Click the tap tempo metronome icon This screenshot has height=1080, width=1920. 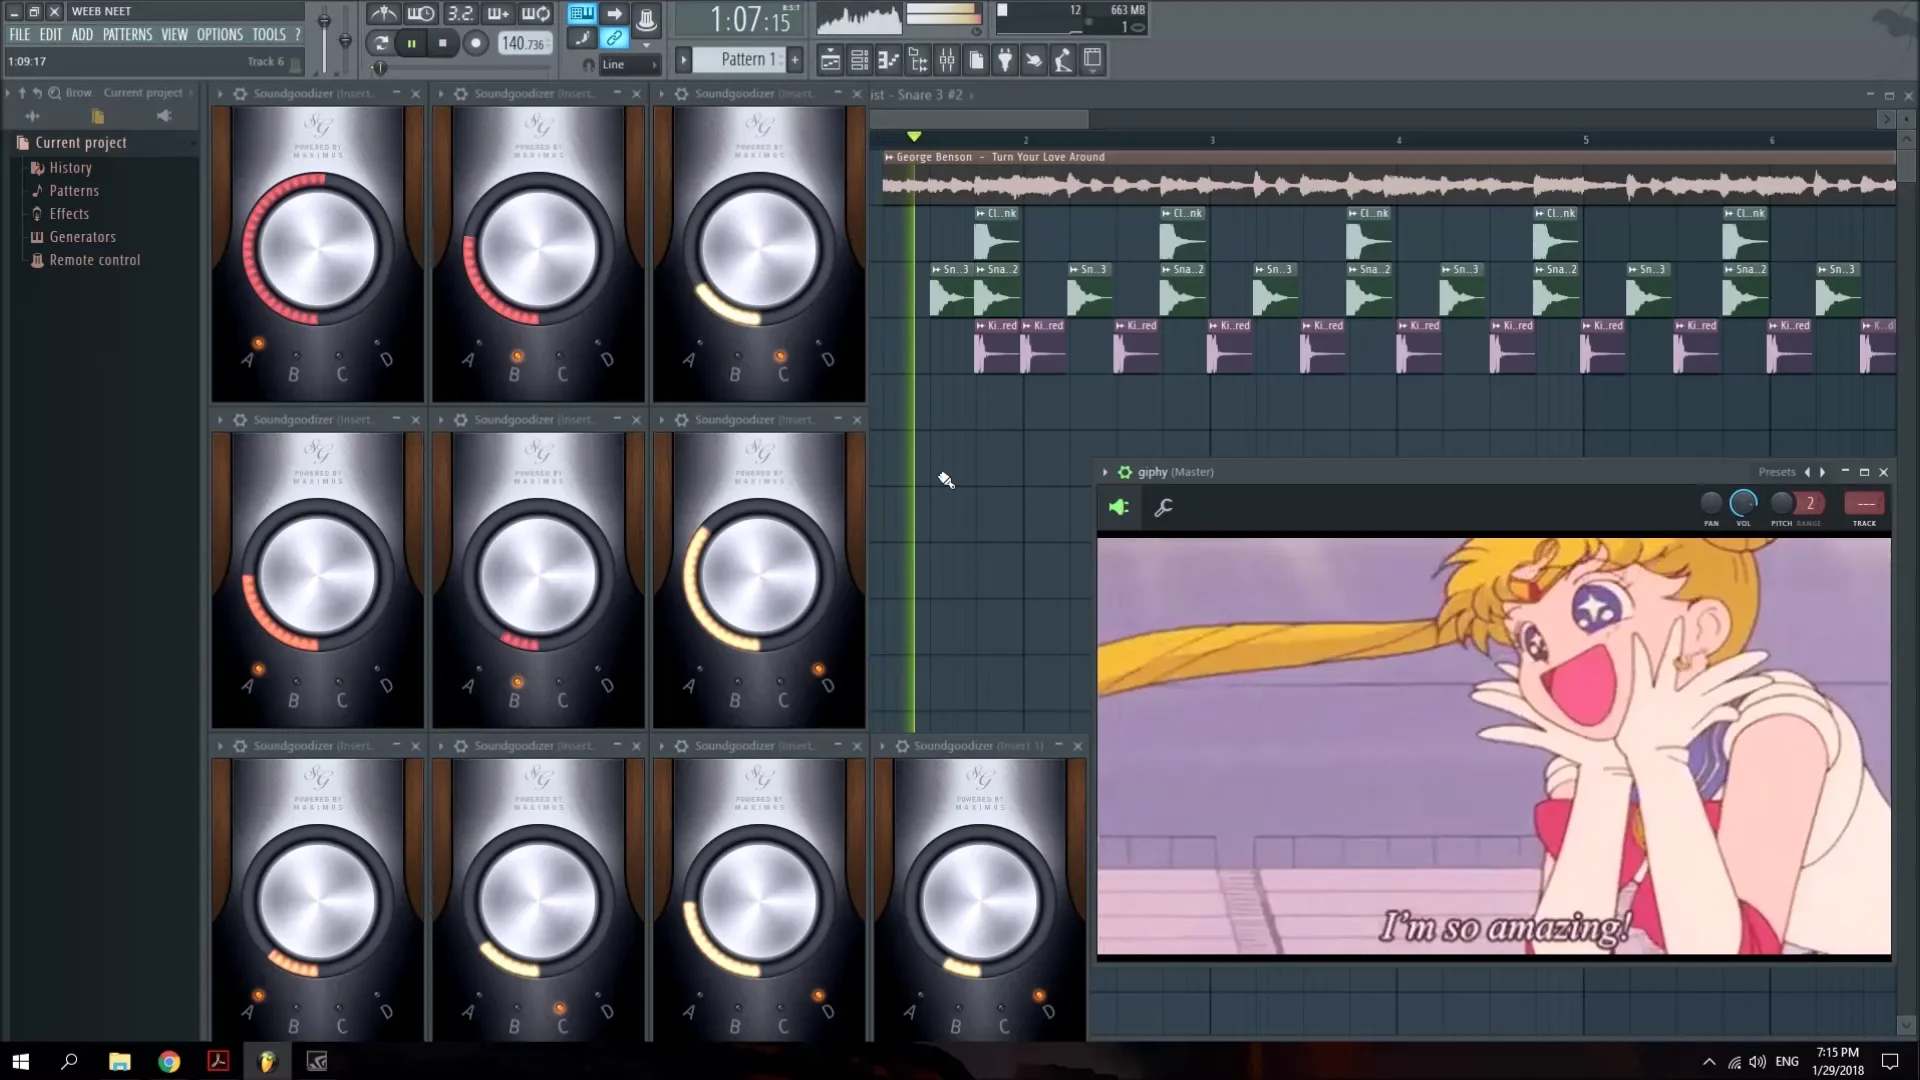[385, 13]
